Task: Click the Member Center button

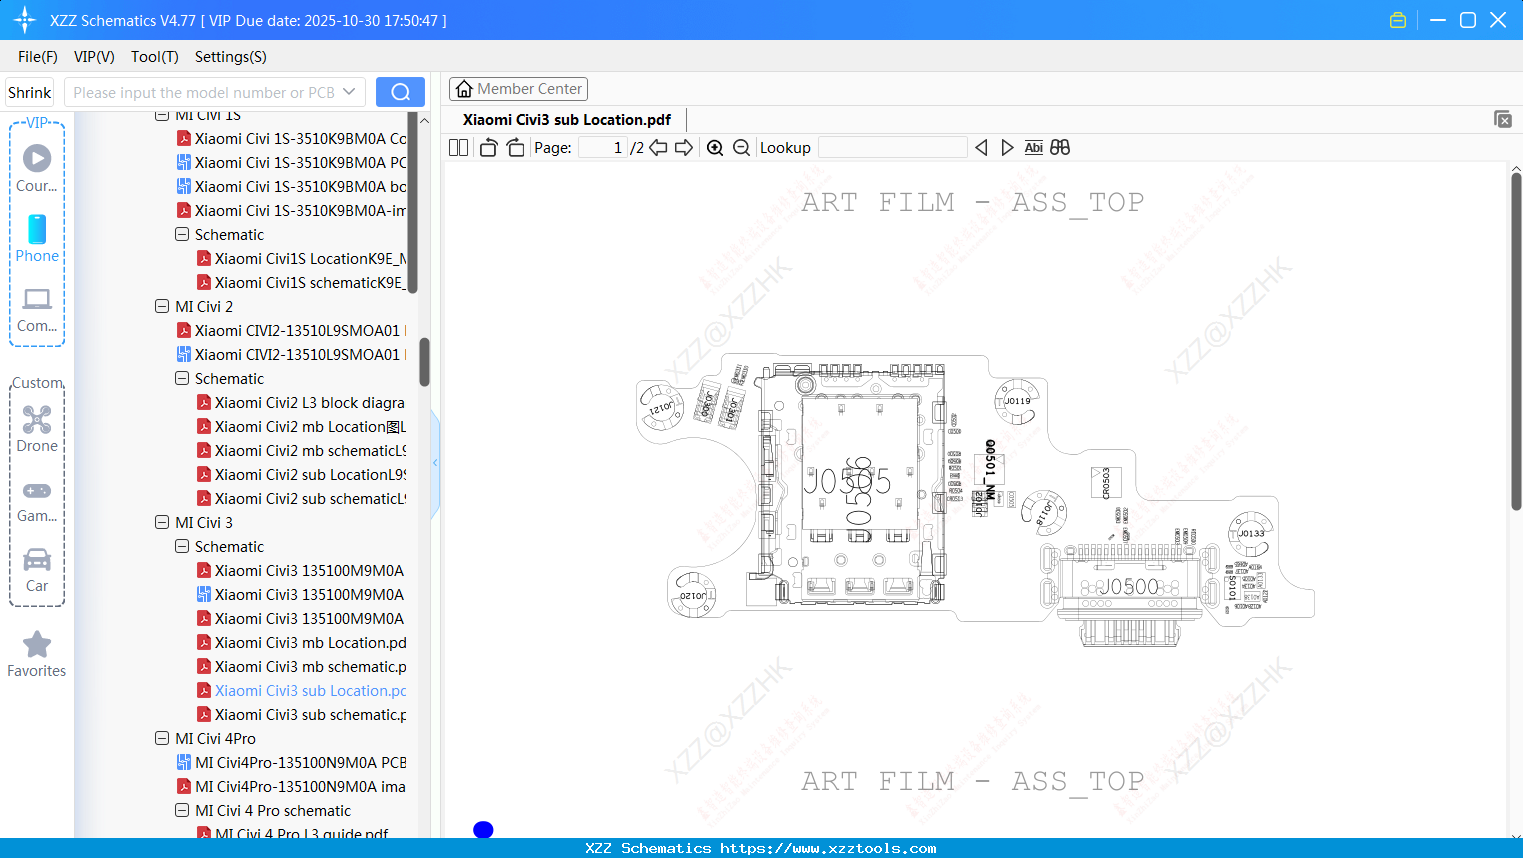Action: pyautogui.click(x=518, y=88)
